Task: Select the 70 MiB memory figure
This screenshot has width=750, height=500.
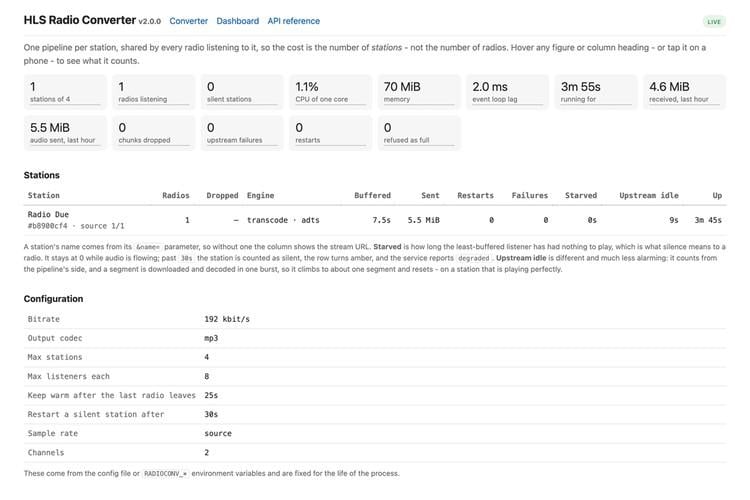Action: point(419,92)
